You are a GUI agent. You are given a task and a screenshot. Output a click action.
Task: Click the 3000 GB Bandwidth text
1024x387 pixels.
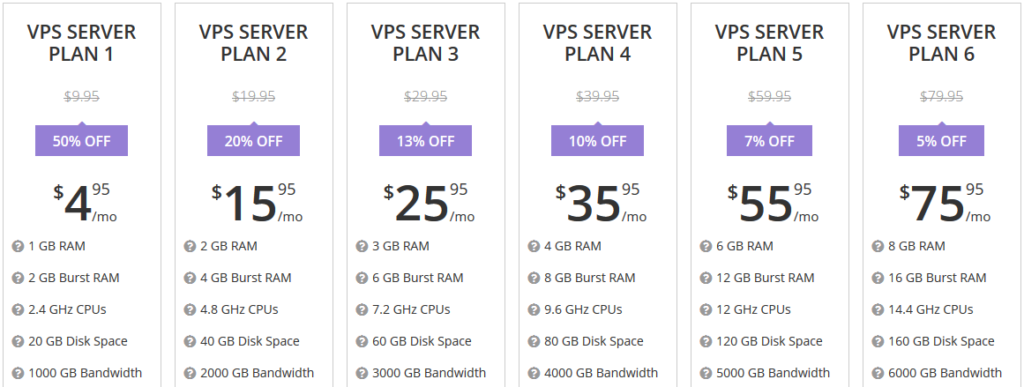(x=429, y=373)
